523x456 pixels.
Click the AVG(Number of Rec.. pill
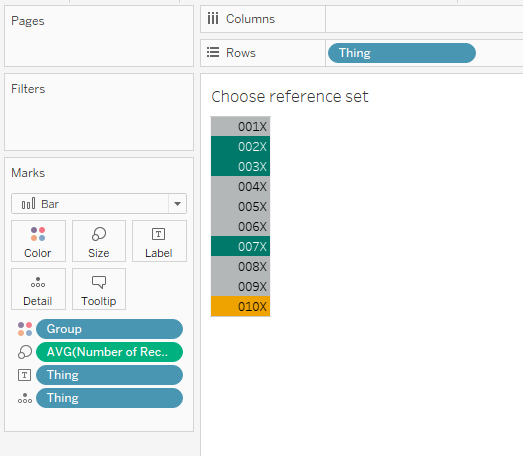(109, 352)
